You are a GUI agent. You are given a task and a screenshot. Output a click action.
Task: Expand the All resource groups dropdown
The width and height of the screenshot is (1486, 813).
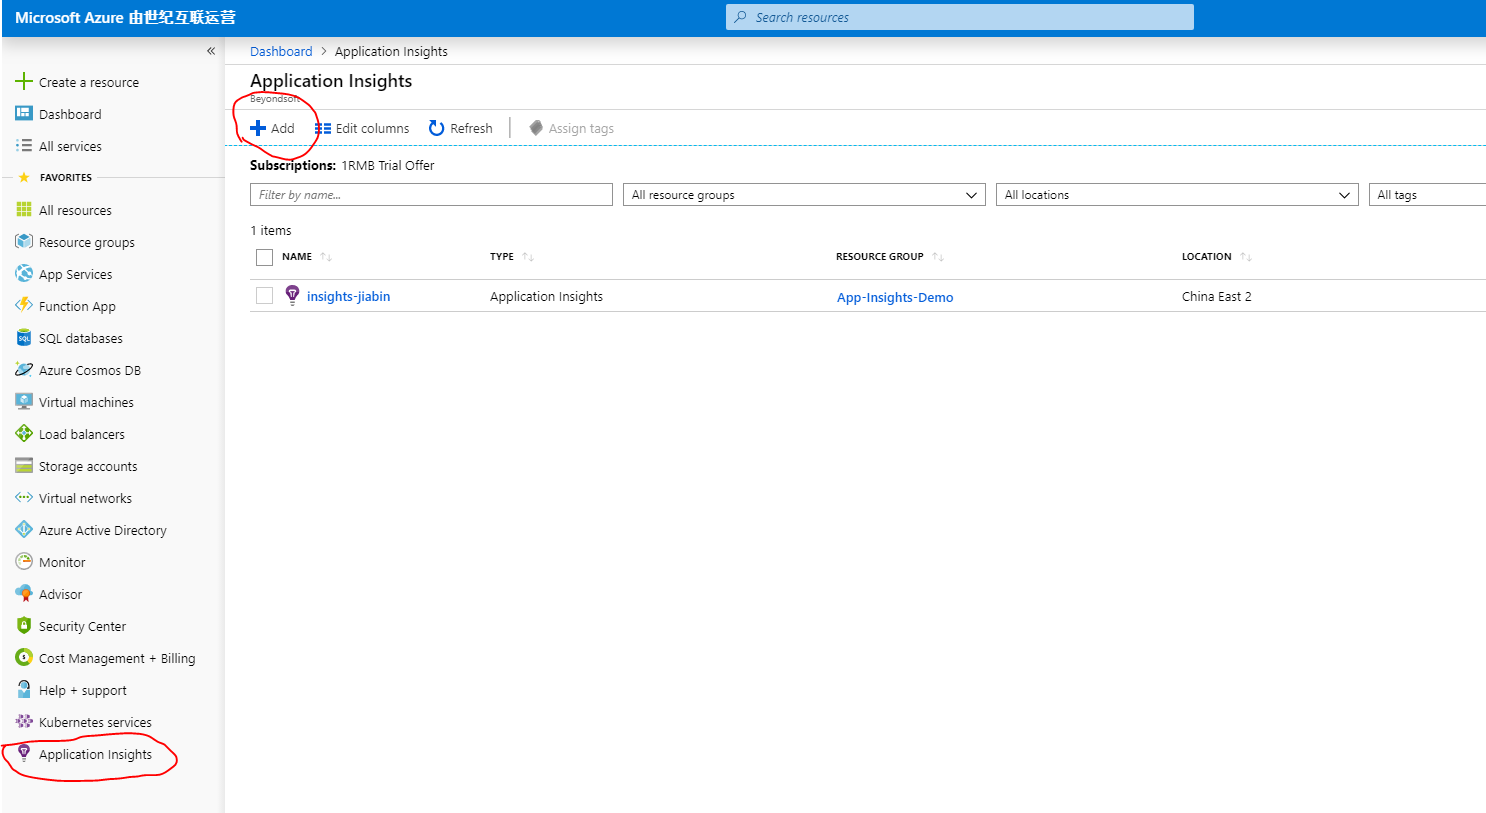point(803,195)
